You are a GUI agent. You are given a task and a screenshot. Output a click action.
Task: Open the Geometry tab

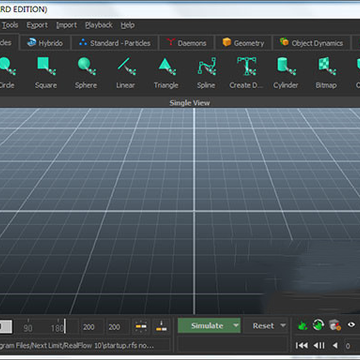pos(243,43)
